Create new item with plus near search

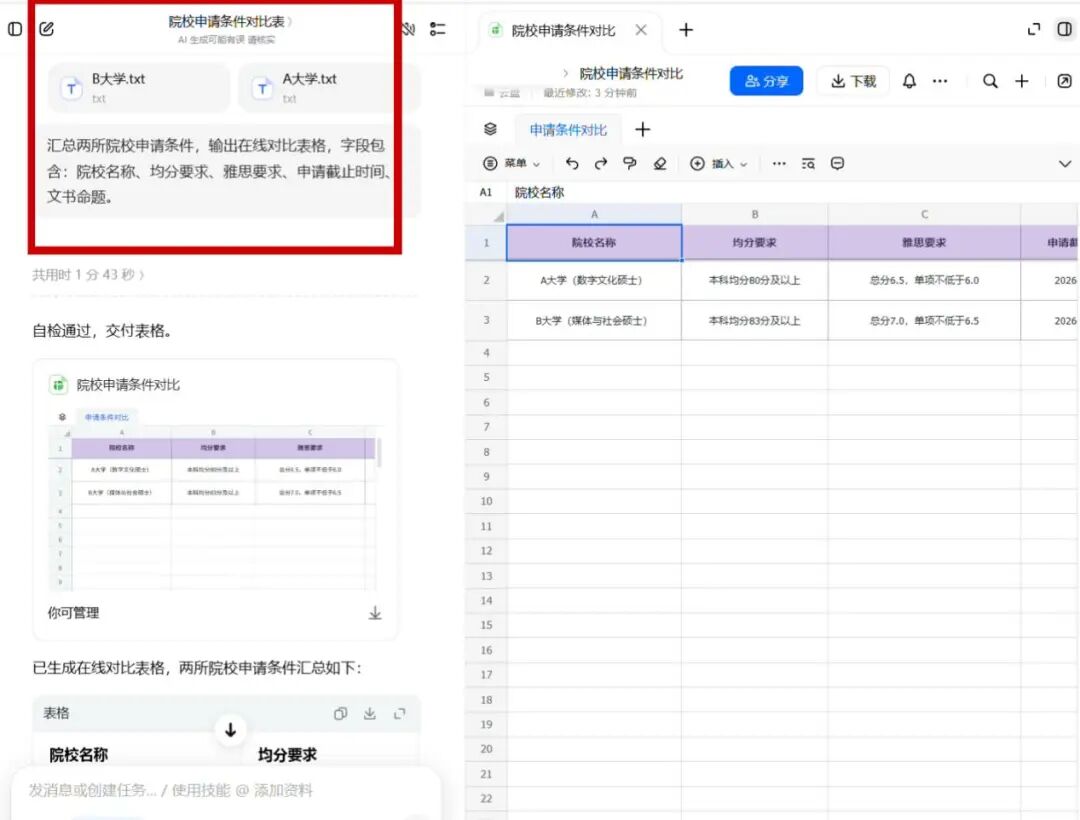1021,81
